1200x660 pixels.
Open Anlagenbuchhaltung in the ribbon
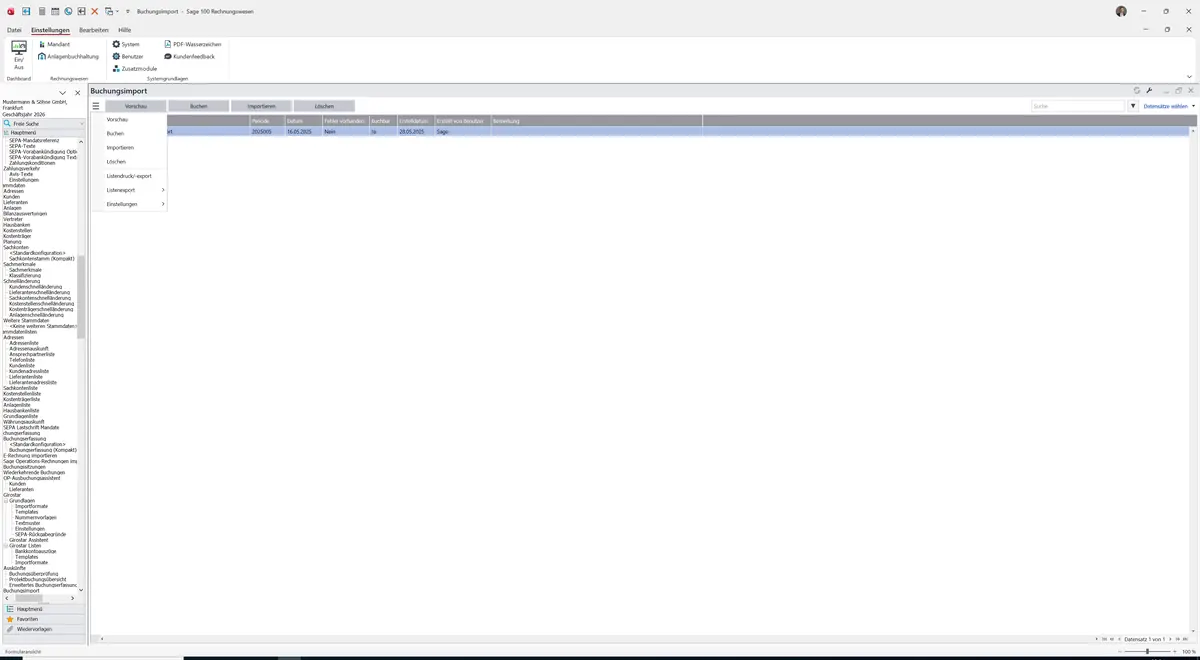click(68, 56)
